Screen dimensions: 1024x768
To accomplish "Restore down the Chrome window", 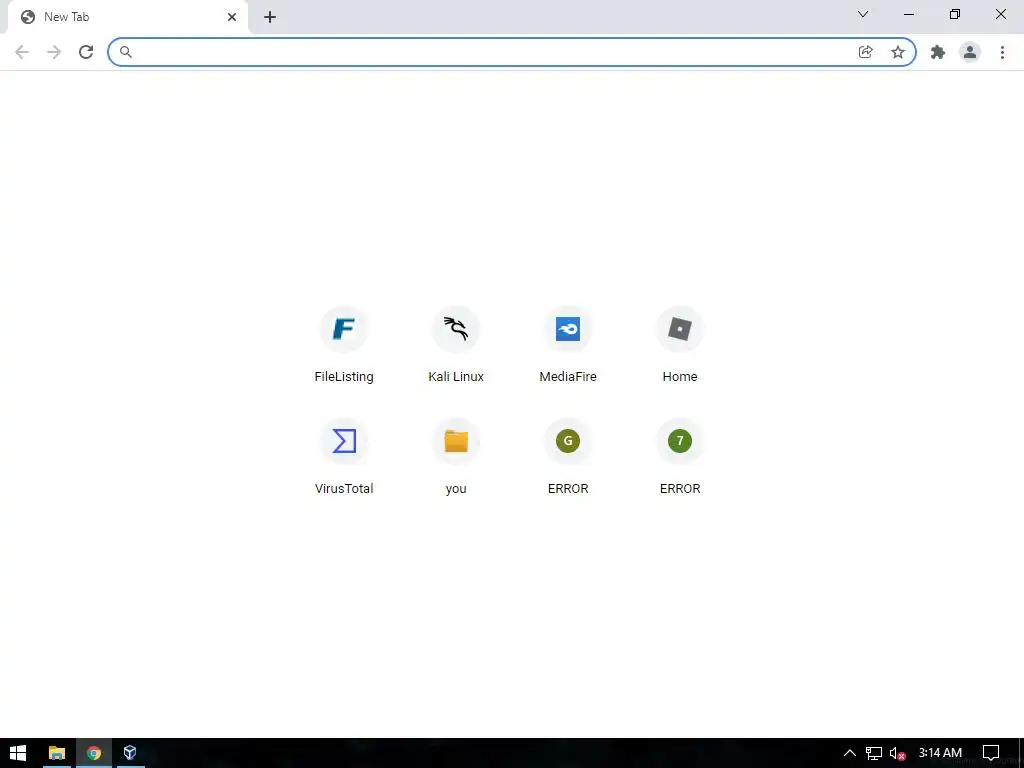I will [x=955, y=14].
